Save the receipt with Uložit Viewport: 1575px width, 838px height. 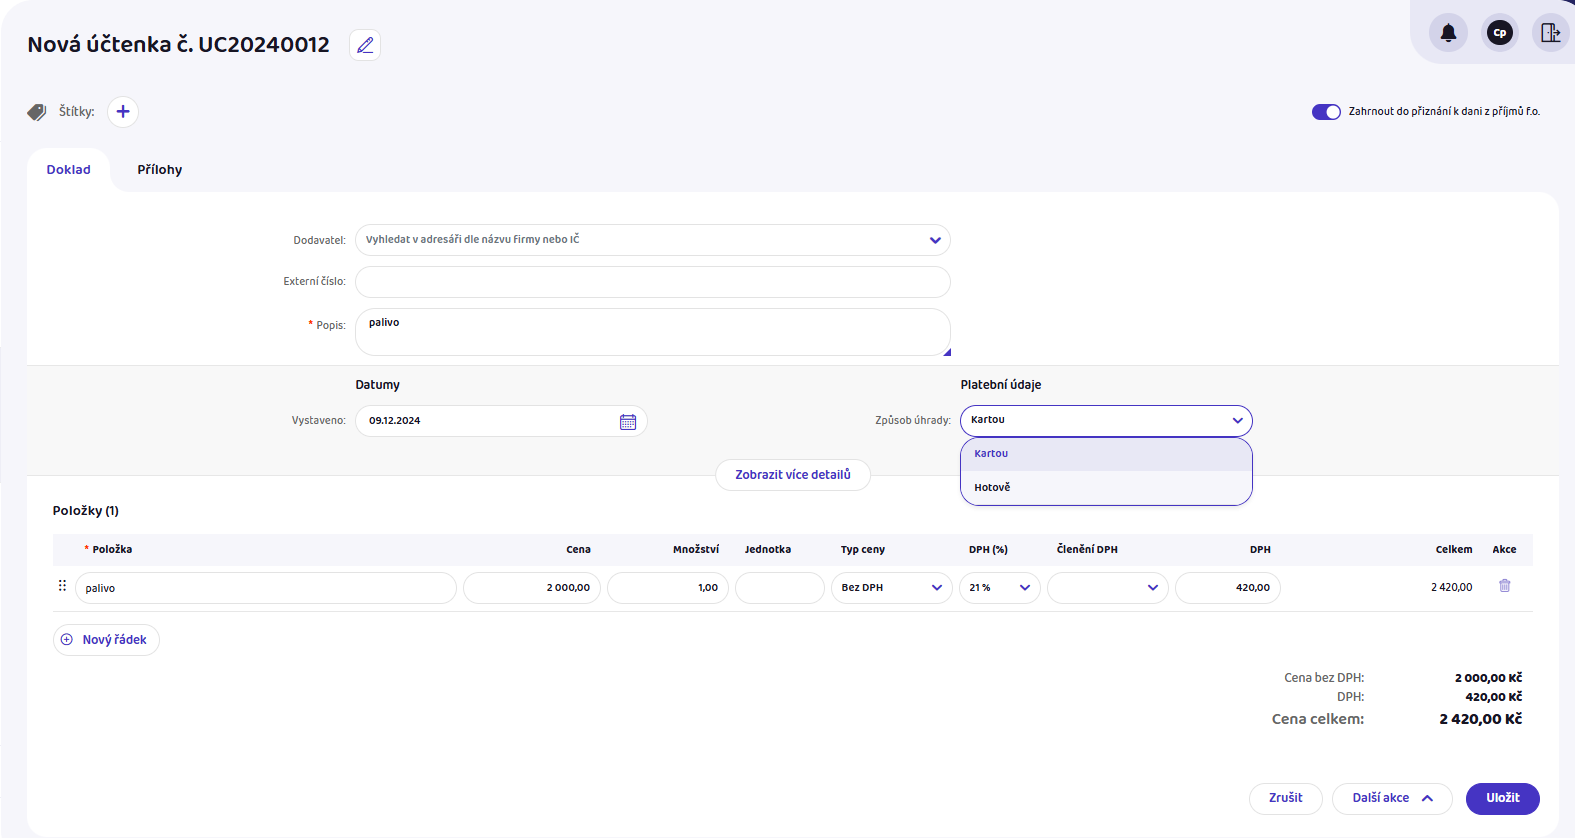(x=1503, y=799)
